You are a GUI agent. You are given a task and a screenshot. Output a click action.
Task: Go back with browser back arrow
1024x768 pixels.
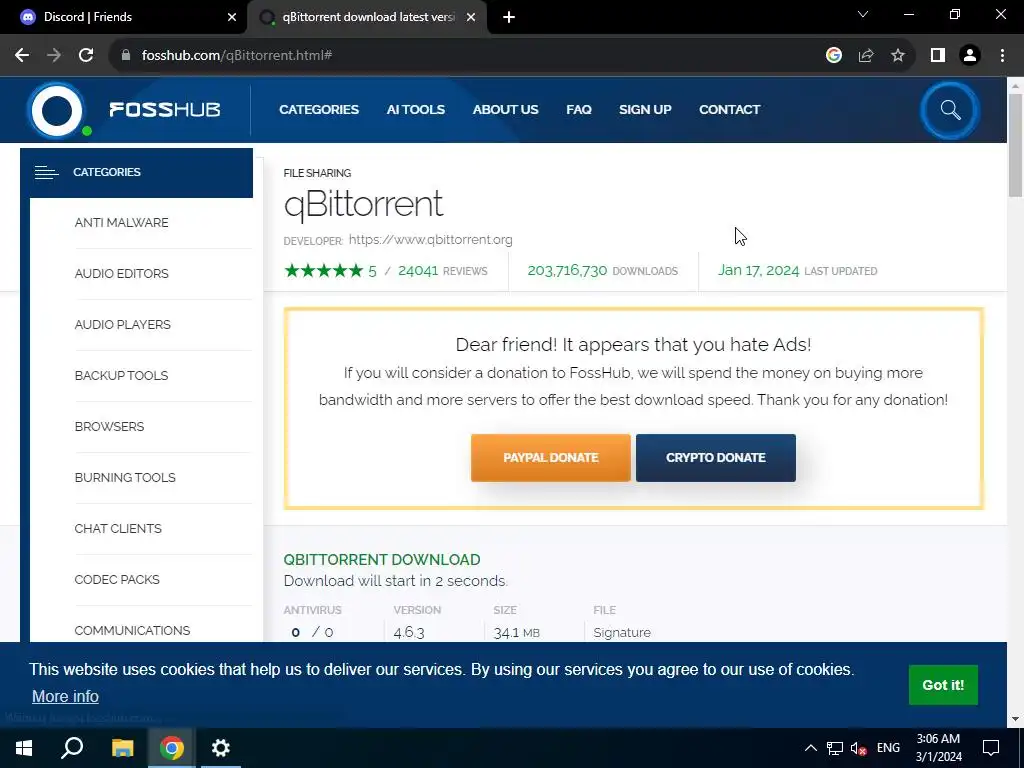click(x=22, y=56)
